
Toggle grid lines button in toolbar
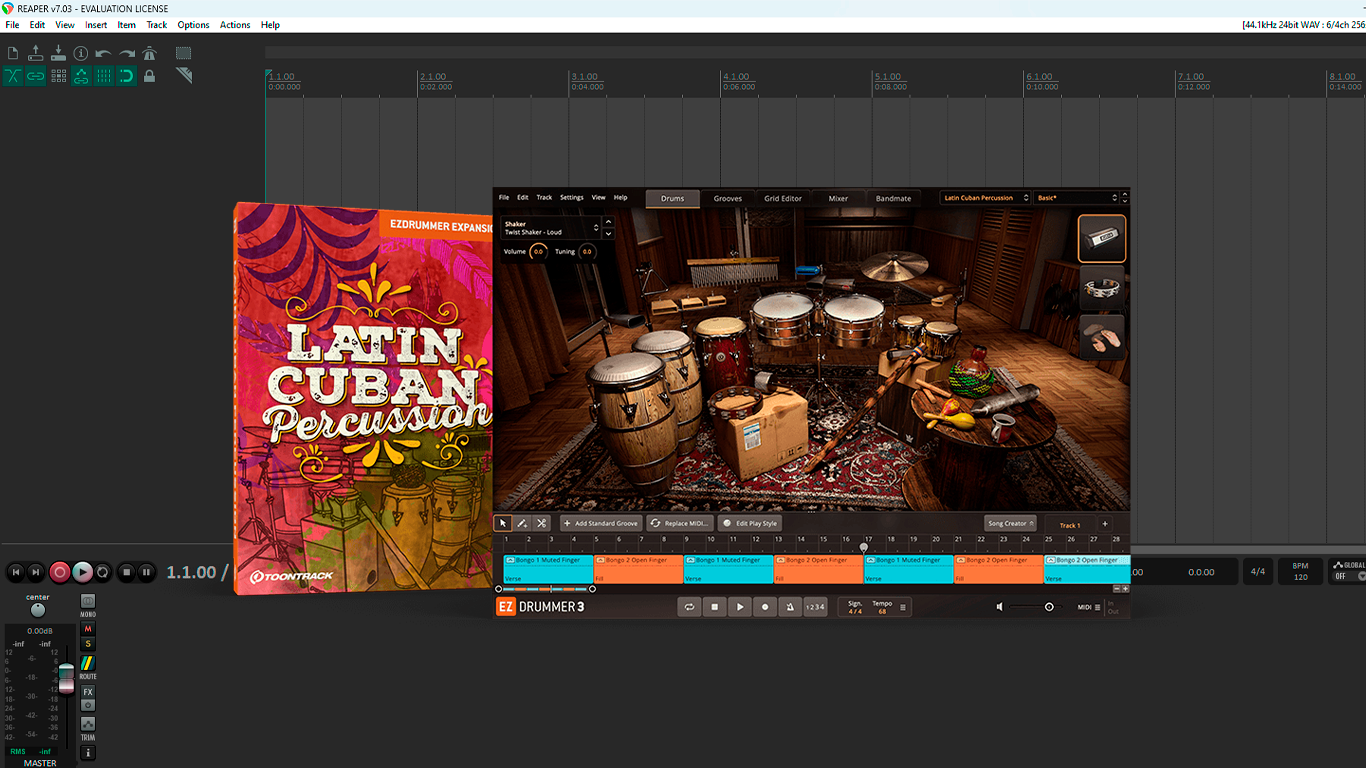coord(104,76)
